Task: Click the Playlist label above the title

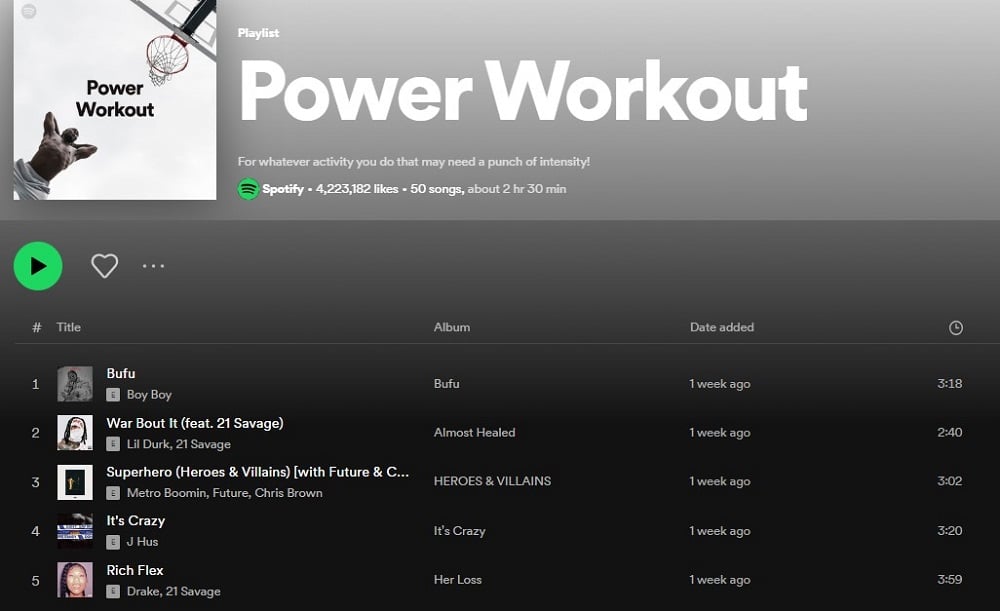Action: 258,33
